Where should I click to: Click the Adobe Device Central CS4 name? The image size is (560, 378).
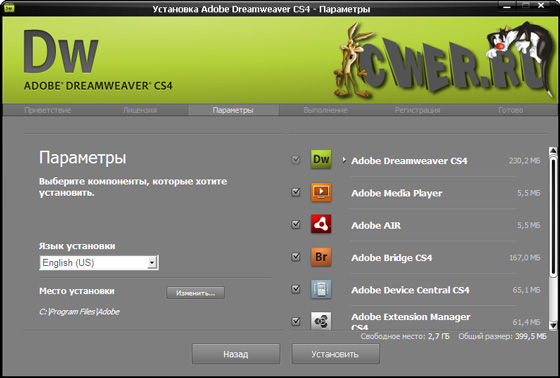[410, 290]
